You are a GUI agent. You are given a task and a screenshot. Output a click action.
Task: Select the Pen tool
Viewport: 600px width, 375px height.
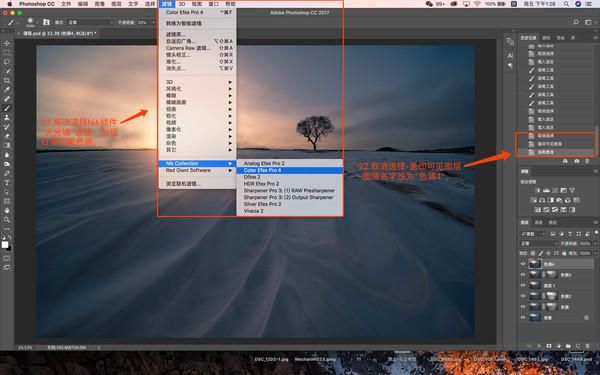(x=7, y=173)
